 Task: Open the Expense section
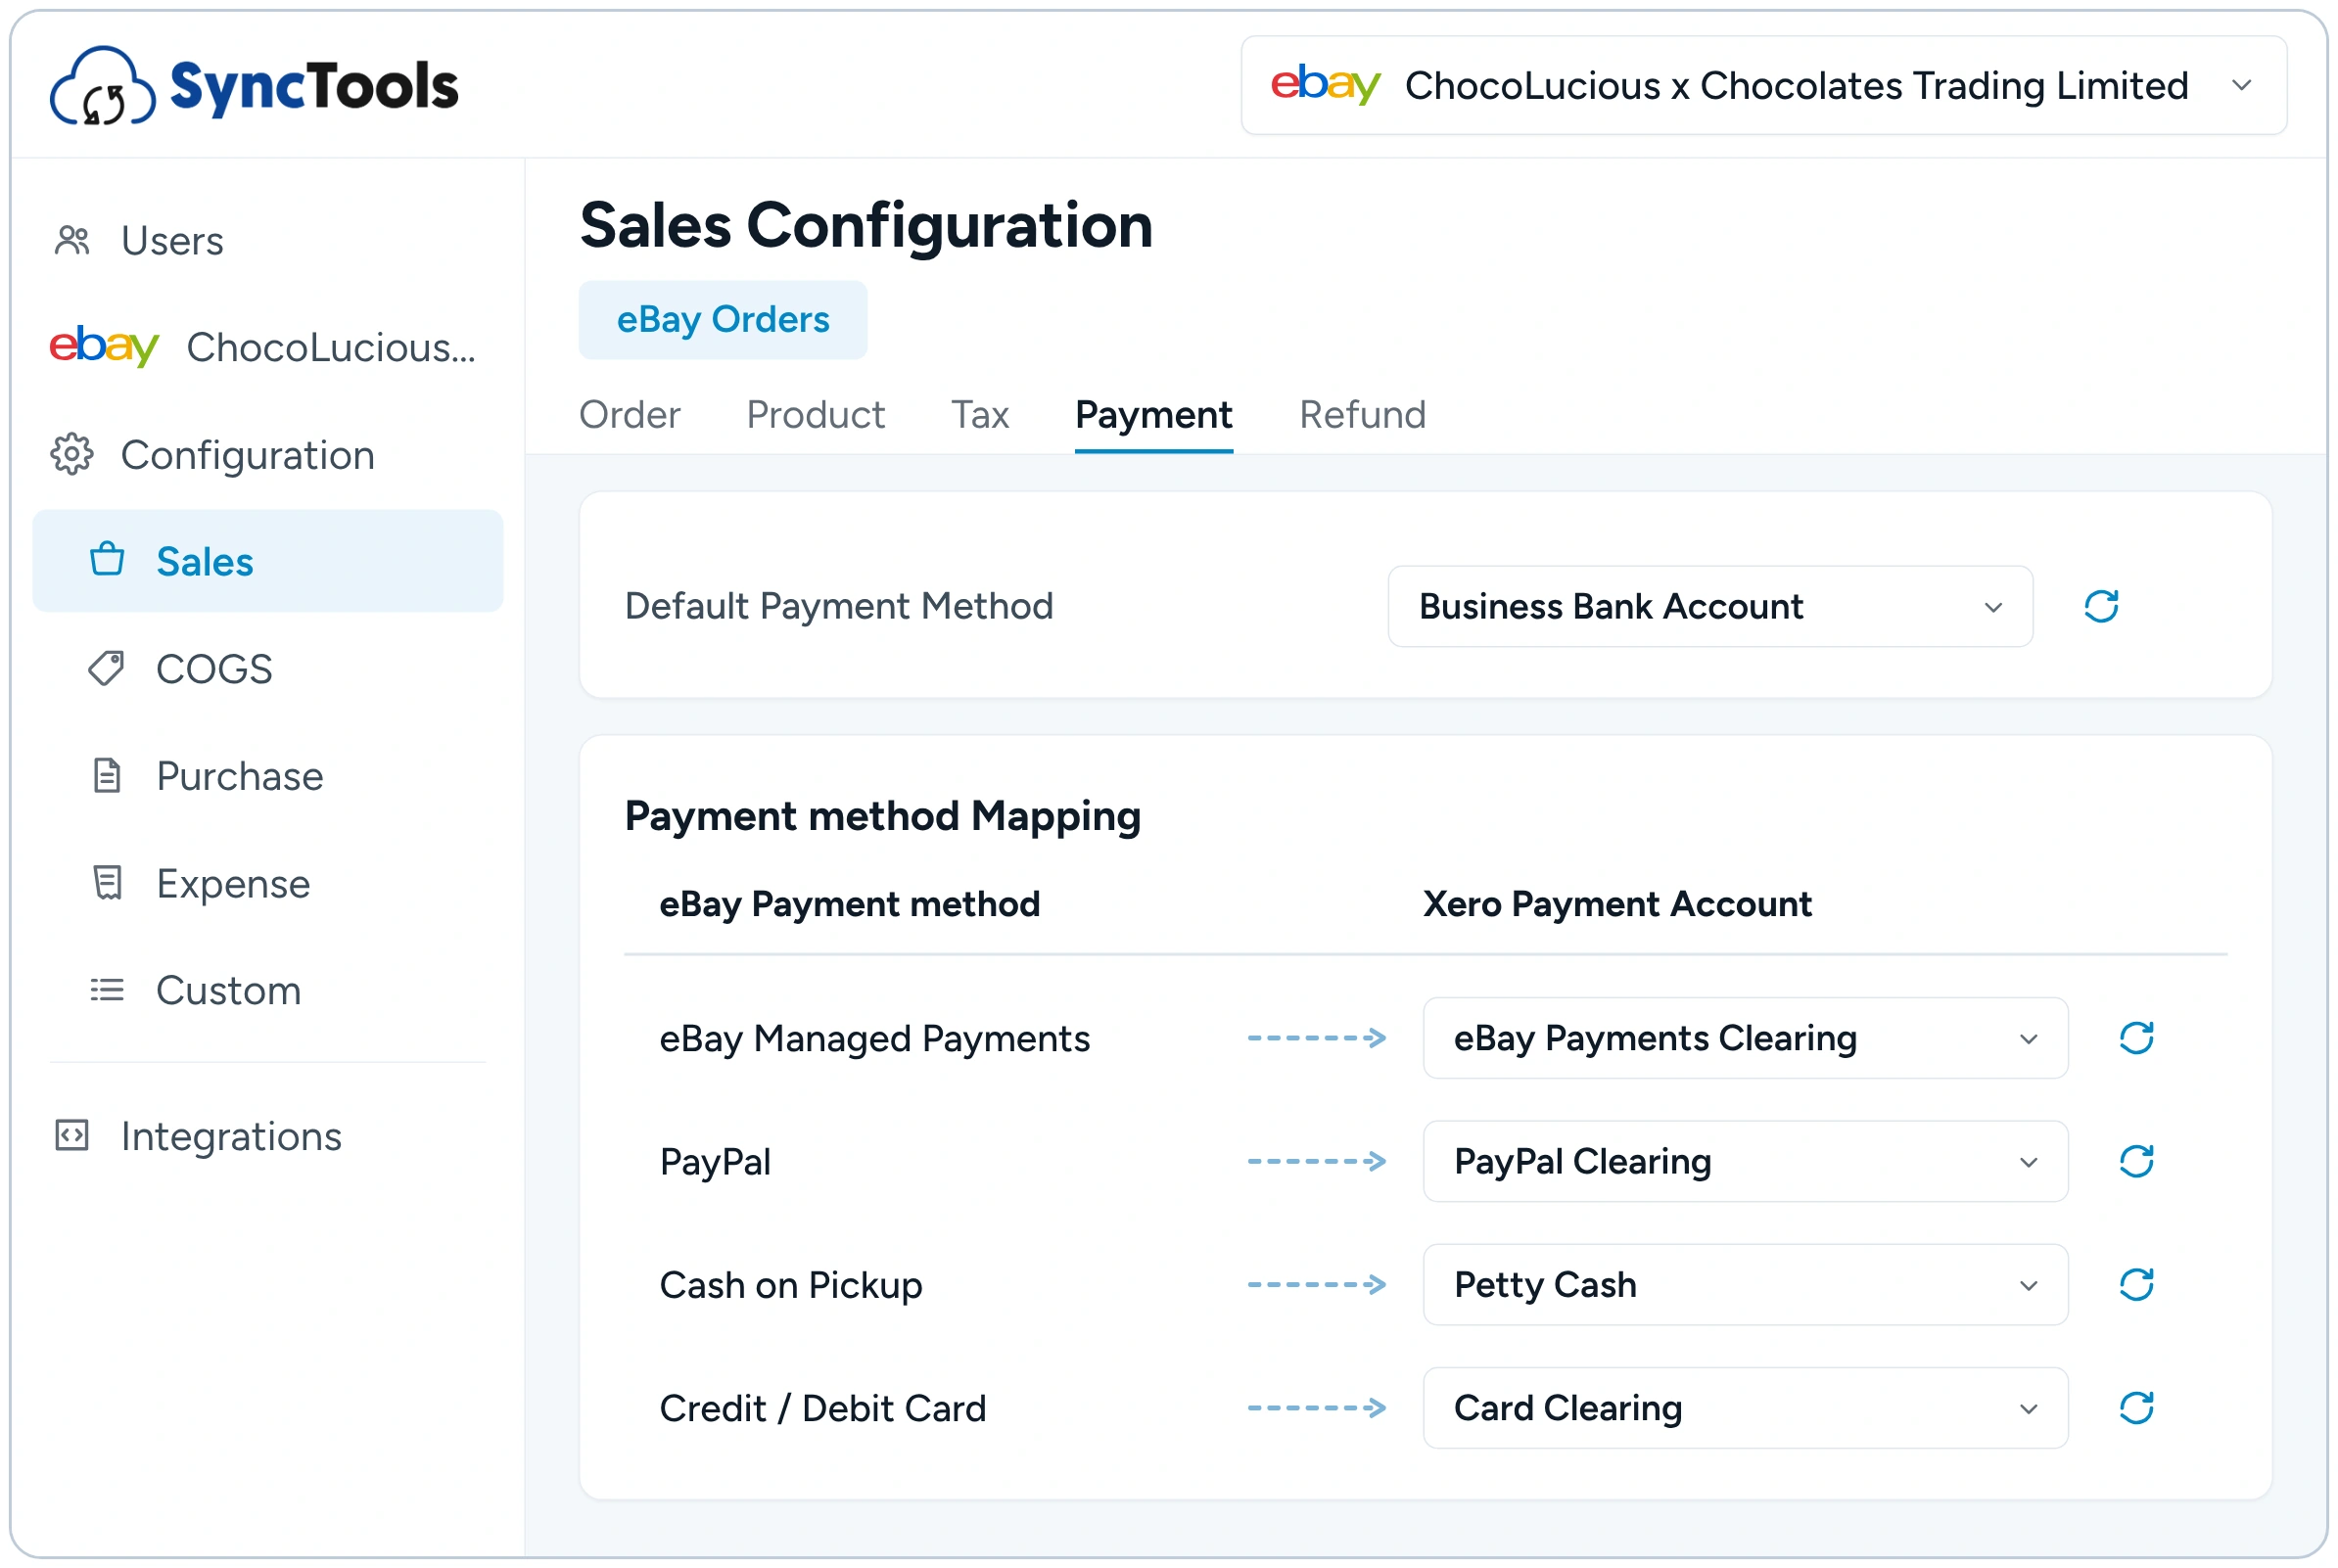click(x=234, y=884)
